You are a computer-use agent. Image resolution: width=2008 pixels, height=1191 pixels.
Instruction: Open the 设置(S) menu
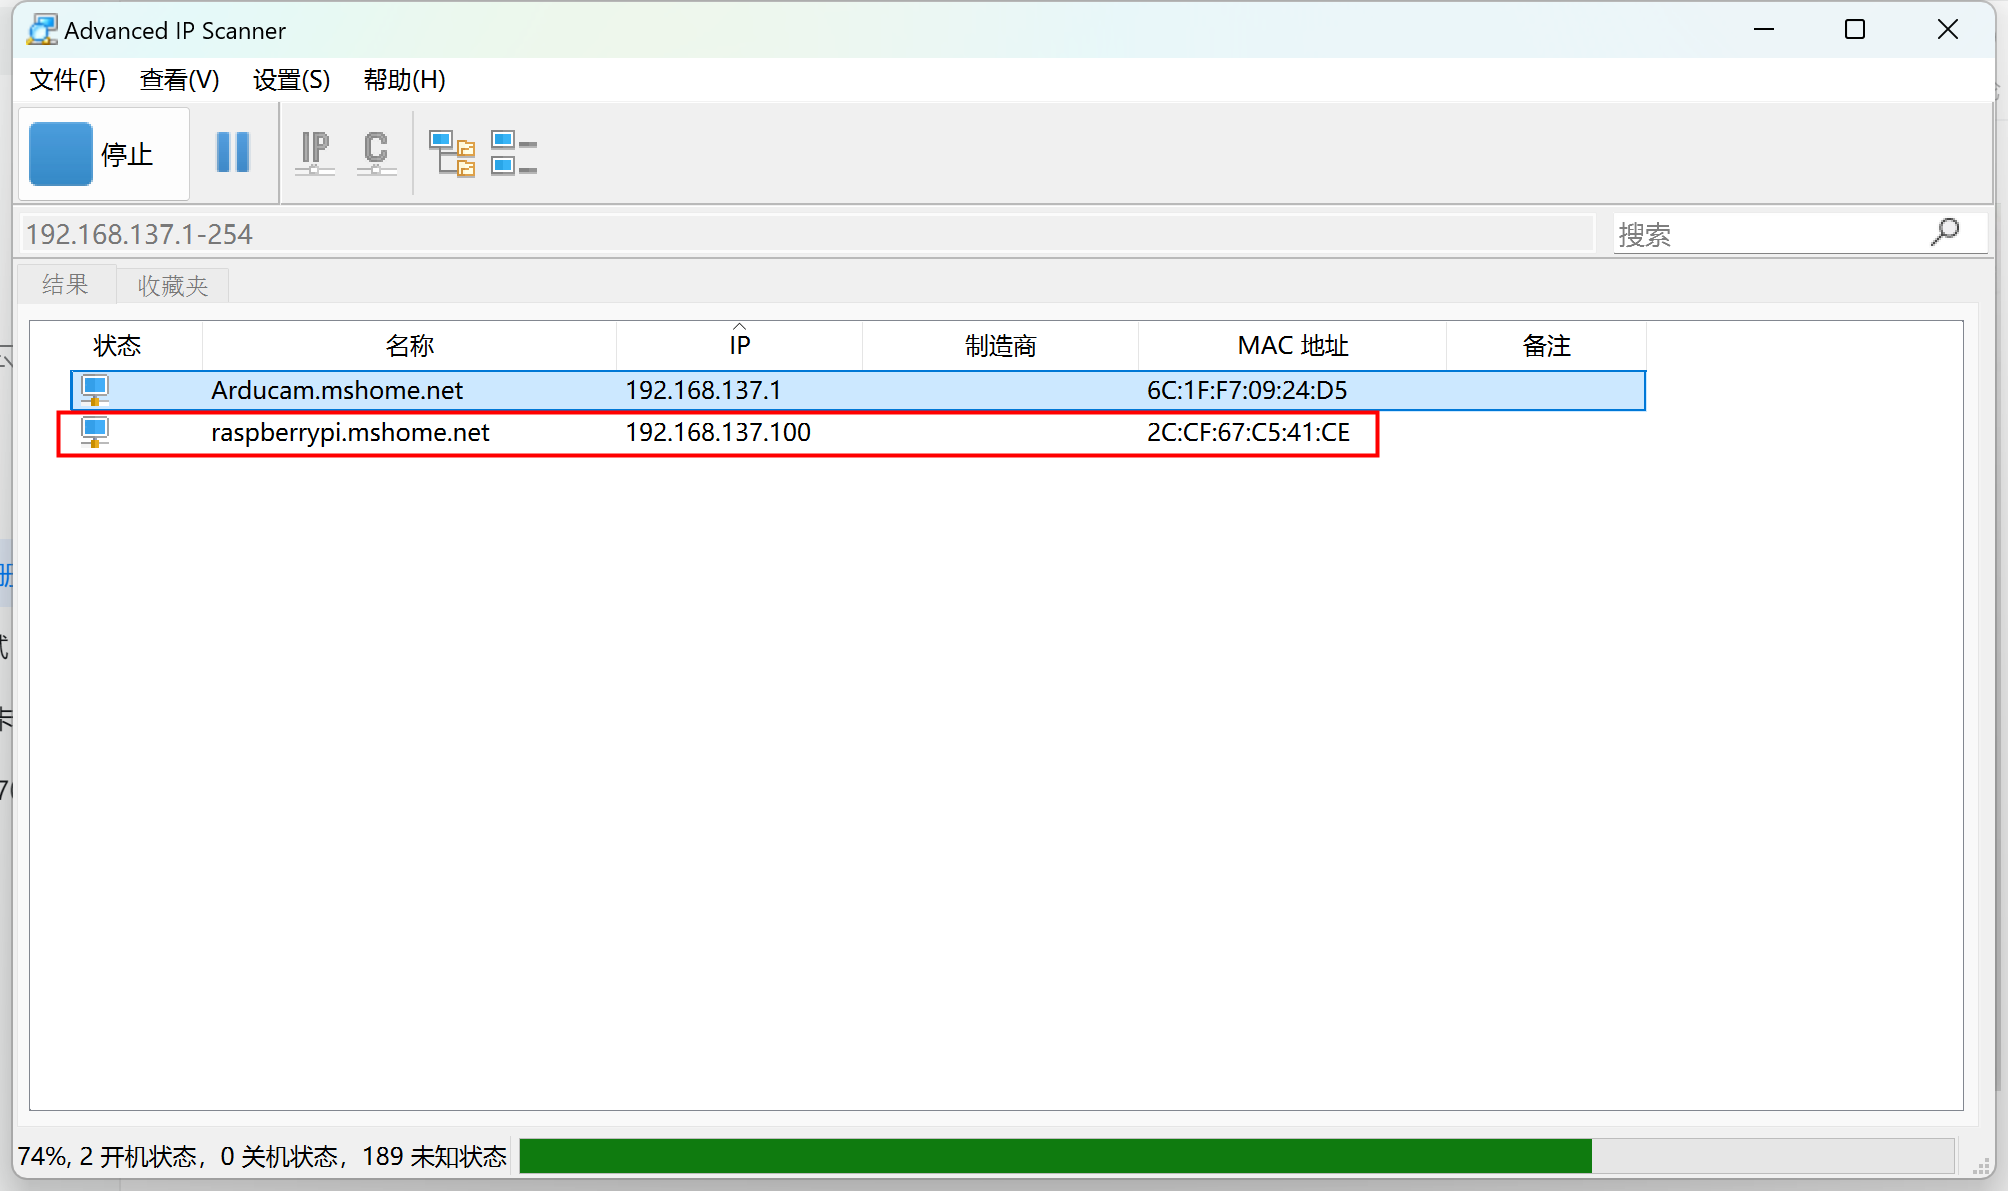[x=291, y=80]
